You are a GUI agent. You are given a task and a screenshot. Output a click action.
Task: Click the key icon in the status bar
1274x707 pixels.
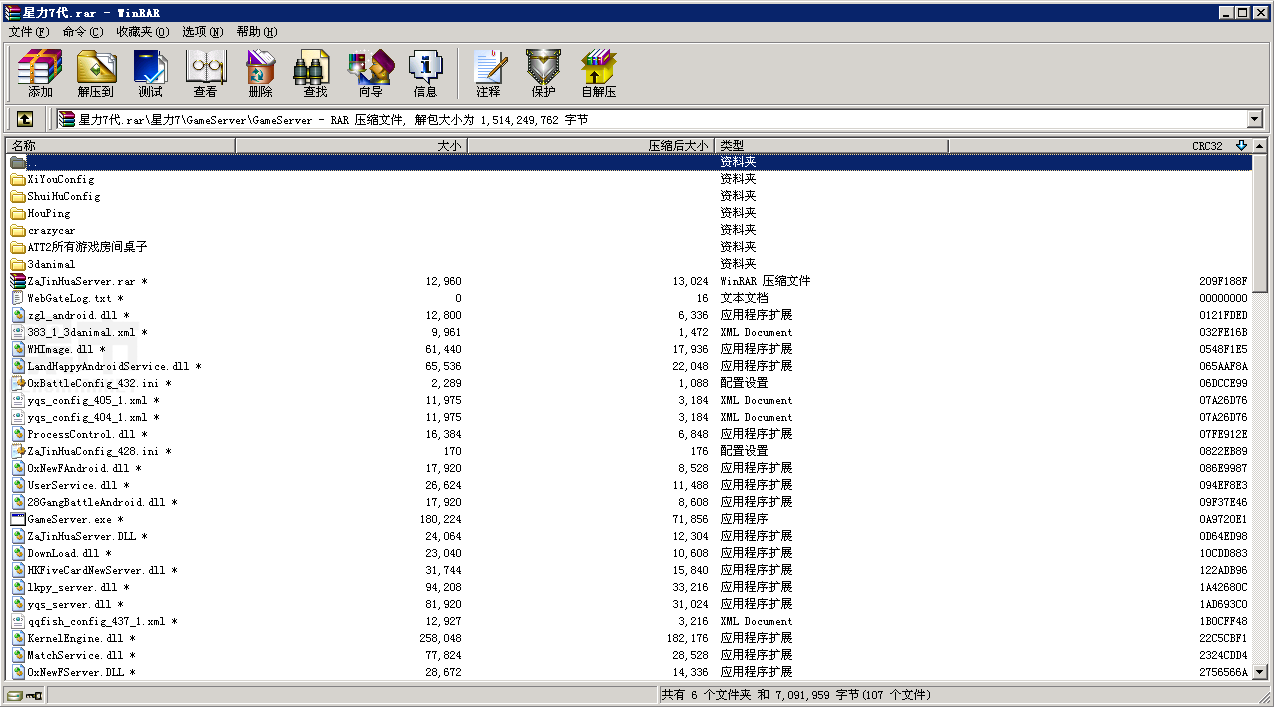[34, 695]
